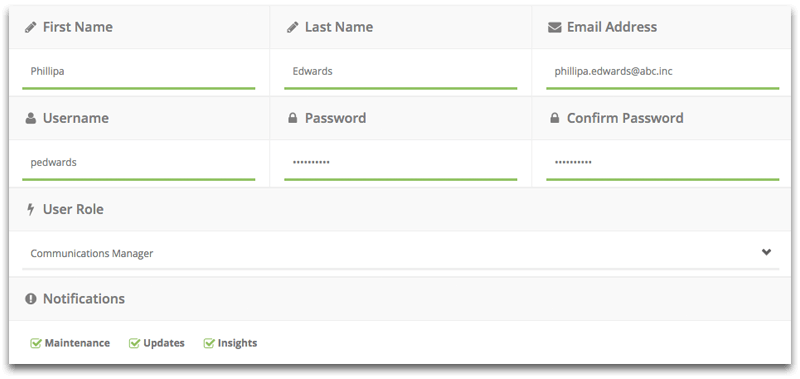The height and width of the screenshot is (379, 800).
Task: Click the pencil icon beside Last Name
Action: 292,27
